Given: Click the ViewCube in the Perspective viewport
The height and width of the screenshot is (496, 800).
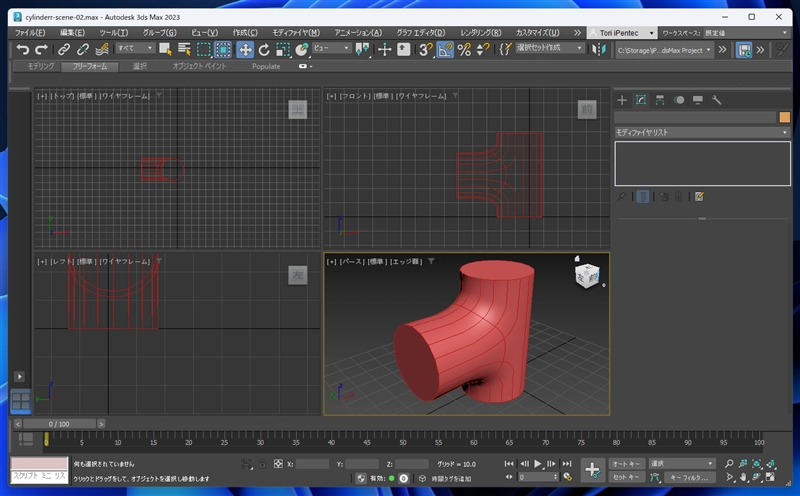Looking at the screenshot, I should coord(586,276).
